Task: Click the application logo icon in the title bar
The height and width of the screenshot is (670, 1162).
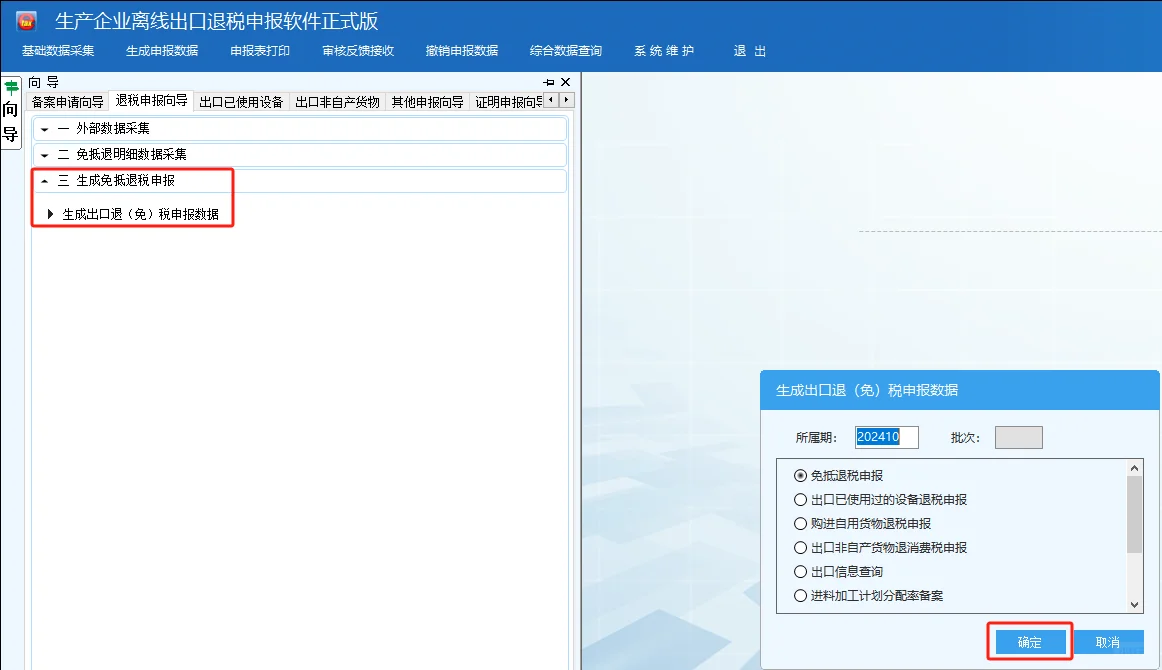Action: click(x=27, y=19)
